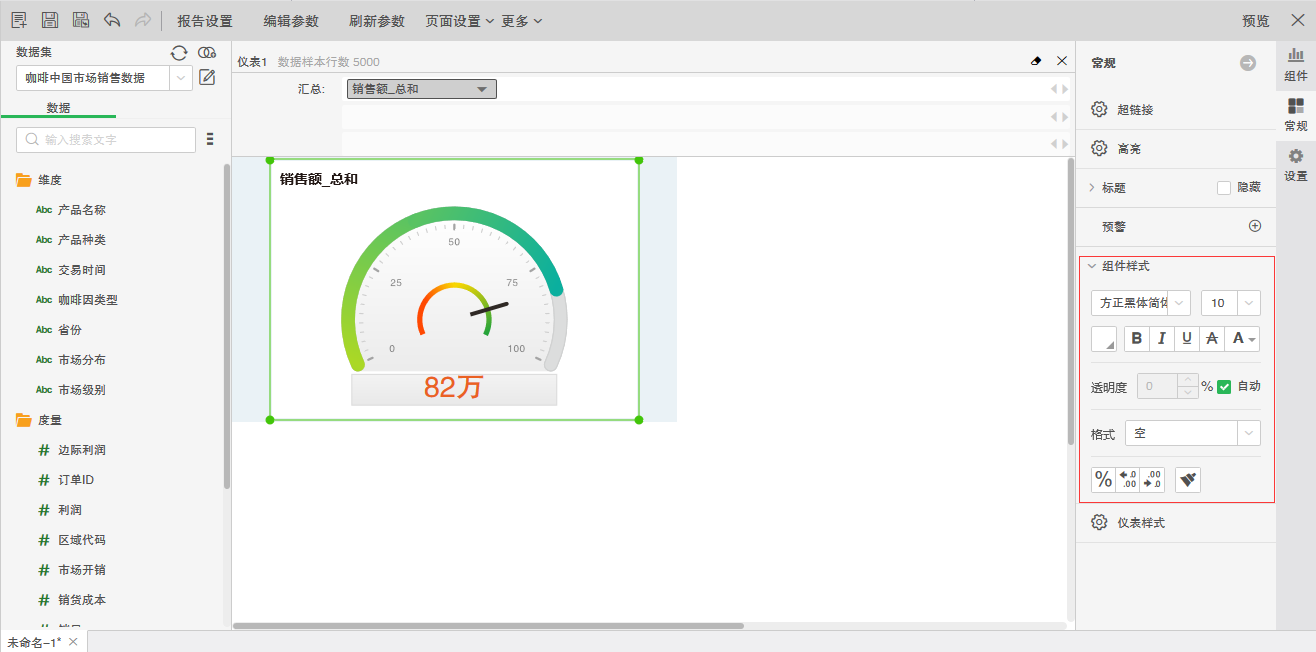This screenshot has width=1316, height=652.
Task: Toggle italic text style
Action: [1161, 339]
